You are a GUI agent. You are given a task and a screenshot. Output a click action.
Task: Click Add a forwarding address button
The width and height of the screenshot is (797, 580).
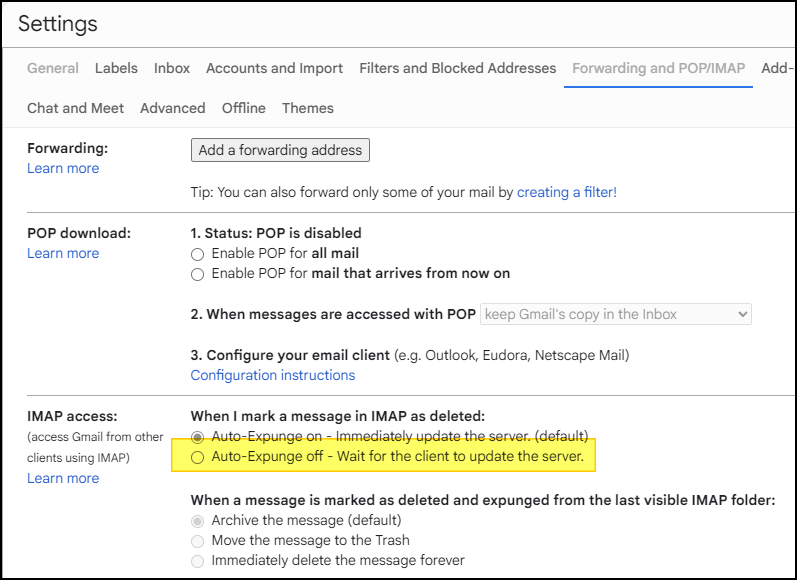pyautogui.click(x=280, y=150)
